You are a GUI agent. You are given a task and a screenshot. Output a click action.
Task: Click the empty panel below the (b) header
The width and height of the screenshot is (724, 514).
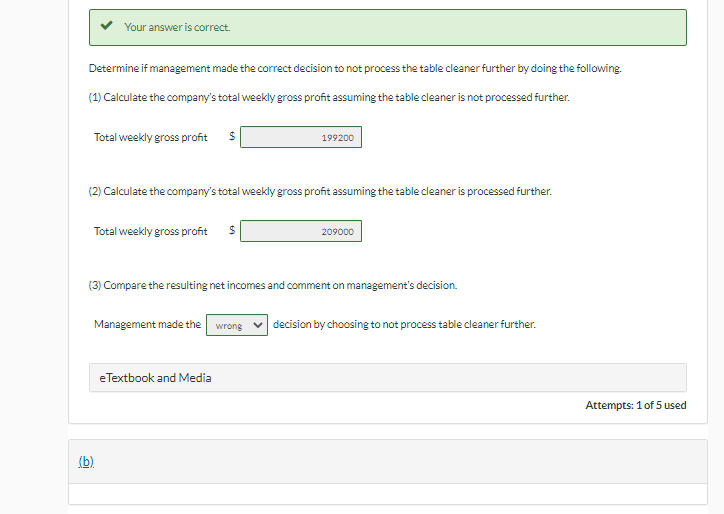coord(387,494)
